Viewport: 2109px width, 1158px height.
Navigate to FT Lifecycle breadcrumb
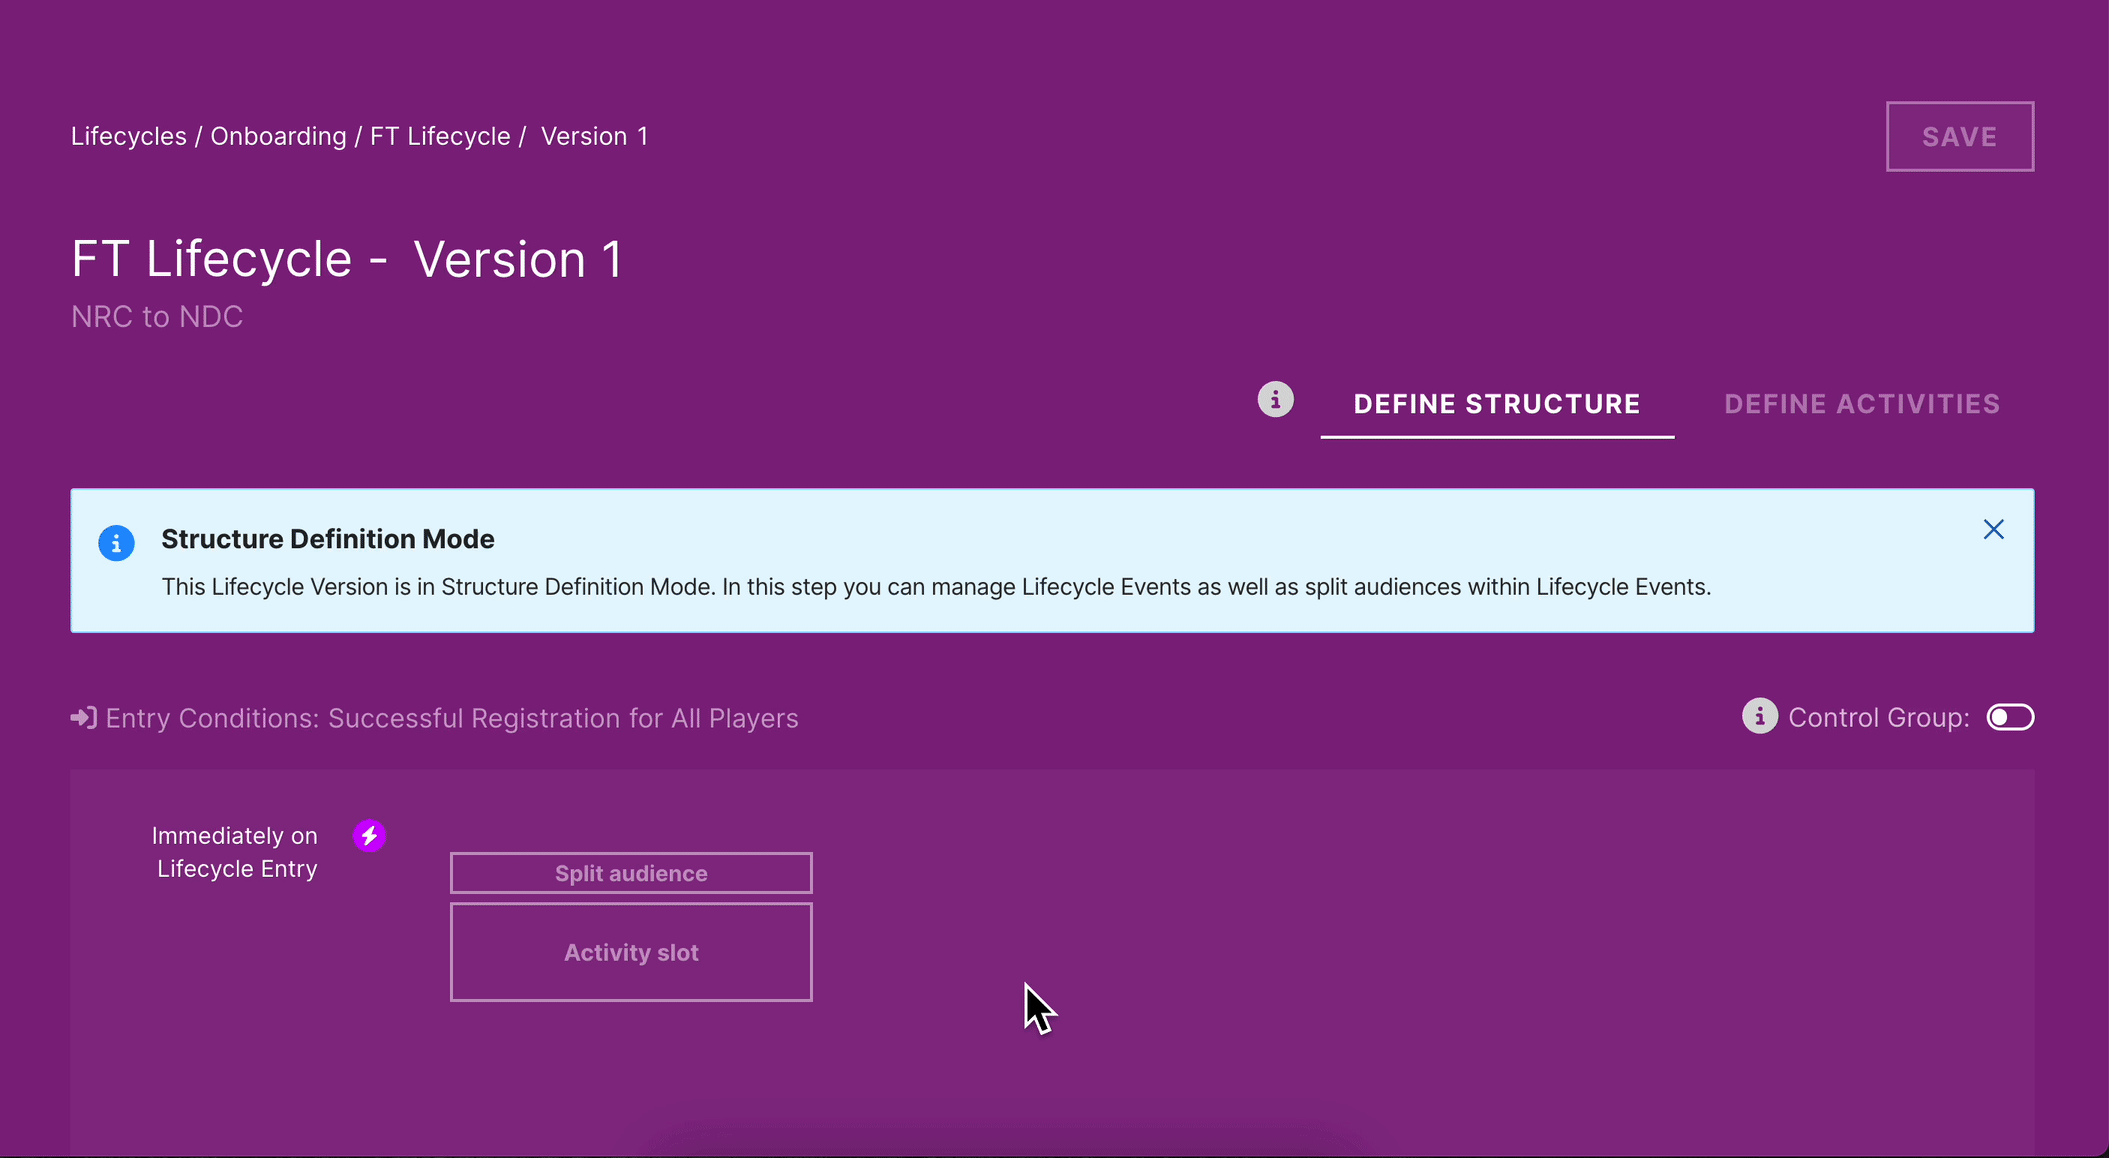tap(440, 136)
